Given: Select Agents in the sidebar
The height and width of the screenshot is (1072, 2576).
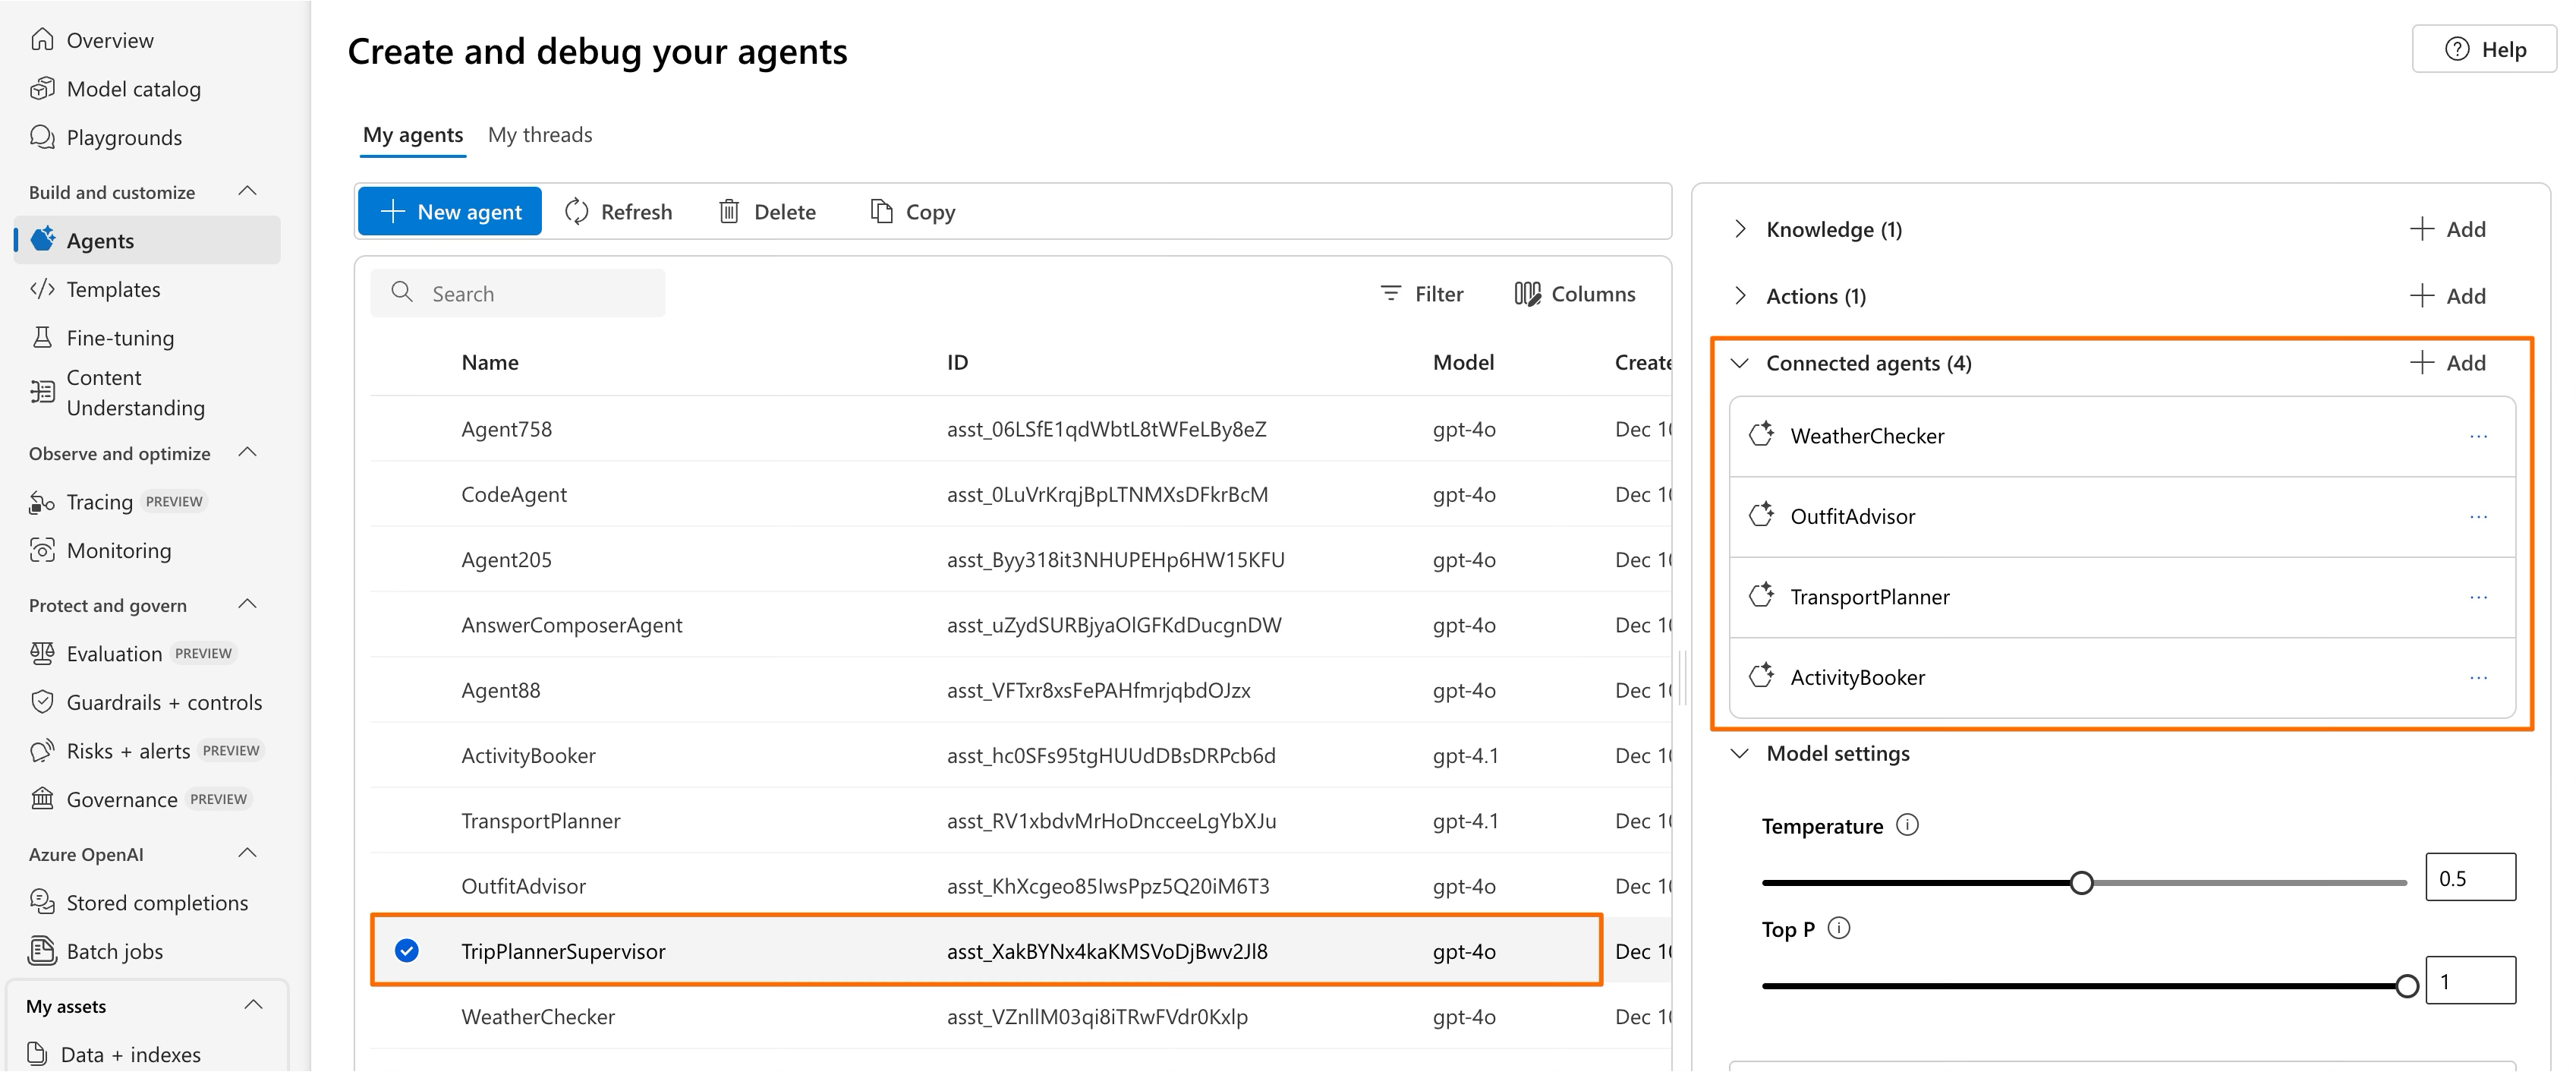Looking at the screenshot, I should pyautogui.click(x=147, y=240).
